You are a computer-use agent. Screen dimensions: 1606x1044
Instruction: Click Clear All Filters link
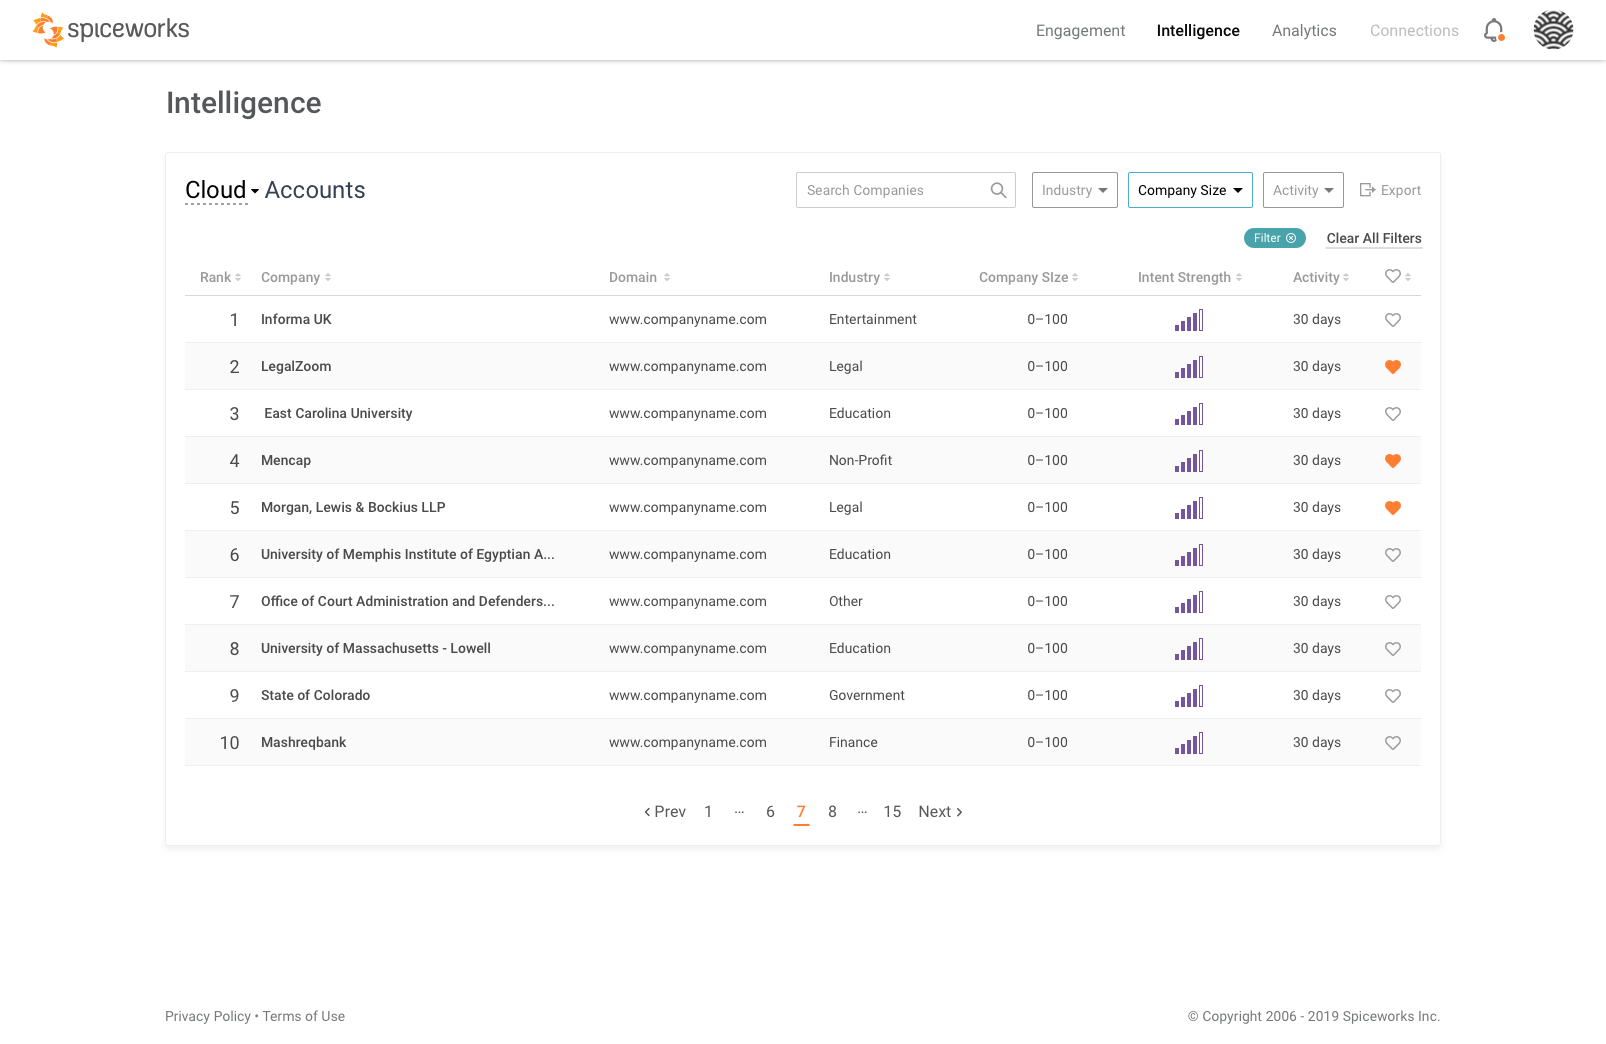1374,238
